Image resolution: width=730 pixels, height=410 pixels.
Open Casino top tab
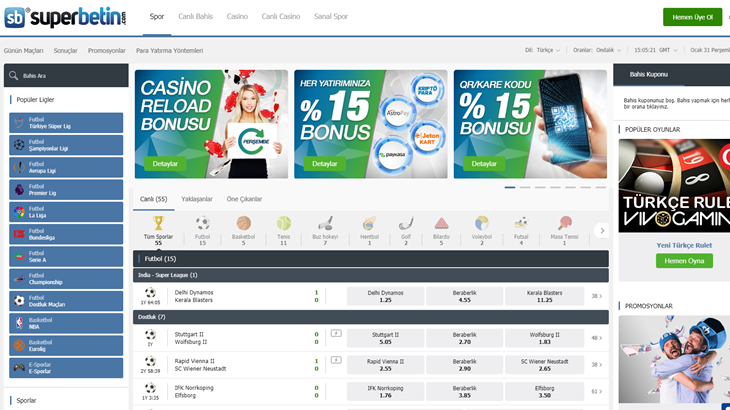pyautogui.click(x=237, y=17)
